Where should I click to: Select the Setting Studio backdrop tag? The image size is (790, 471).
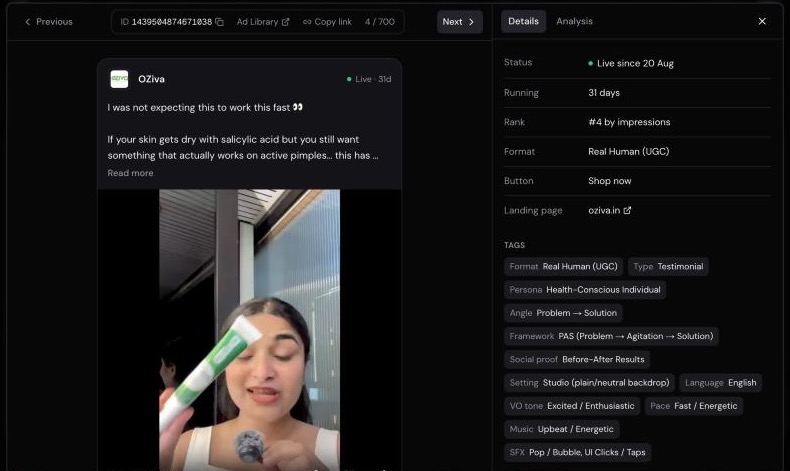click(589, 382)
